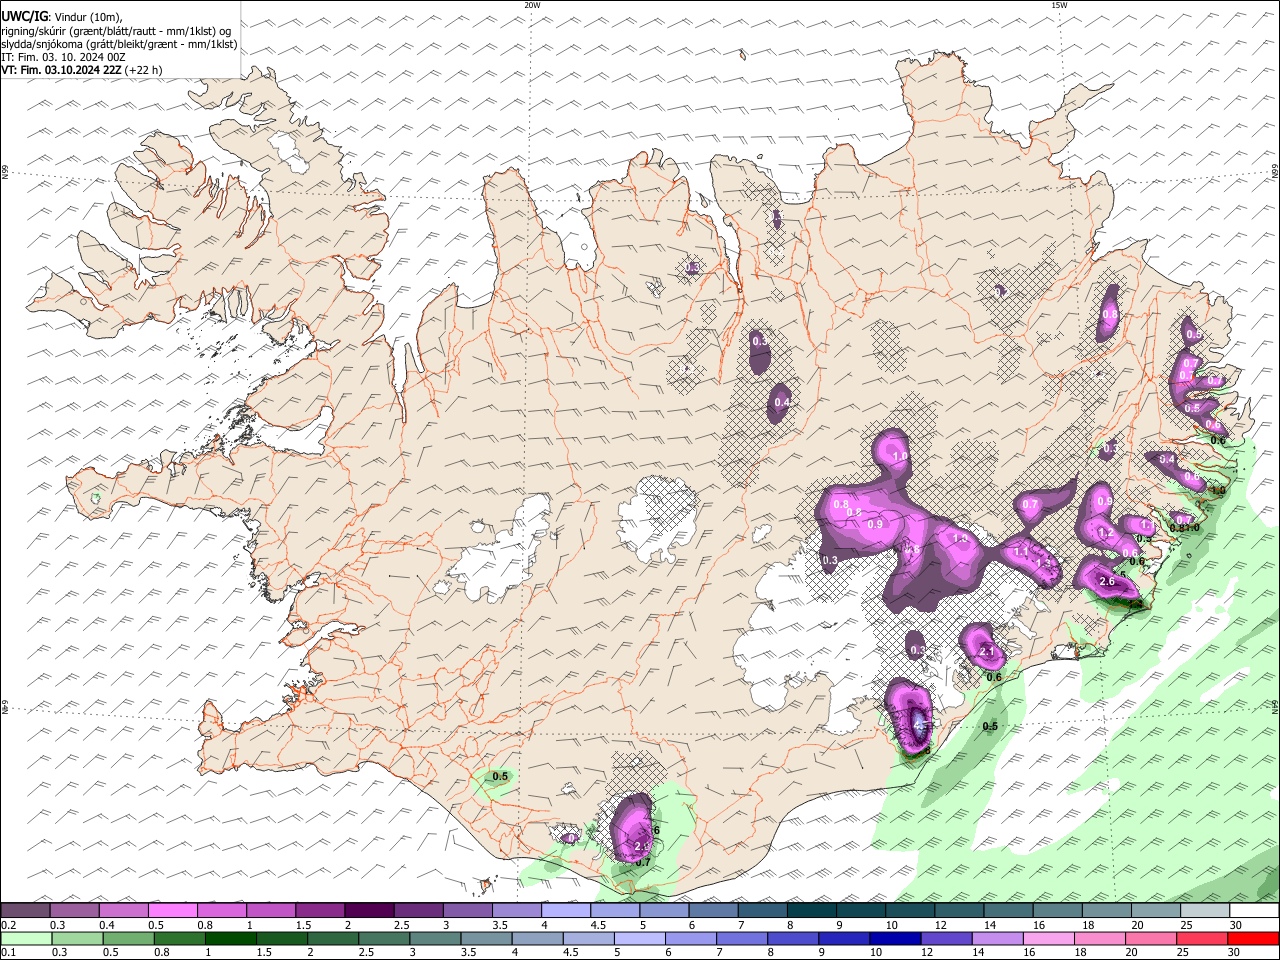The height and width of the screenshot is (960, 1280).
Task: Pick top-scale swatch above the 6 label
Action: [714, 910]
